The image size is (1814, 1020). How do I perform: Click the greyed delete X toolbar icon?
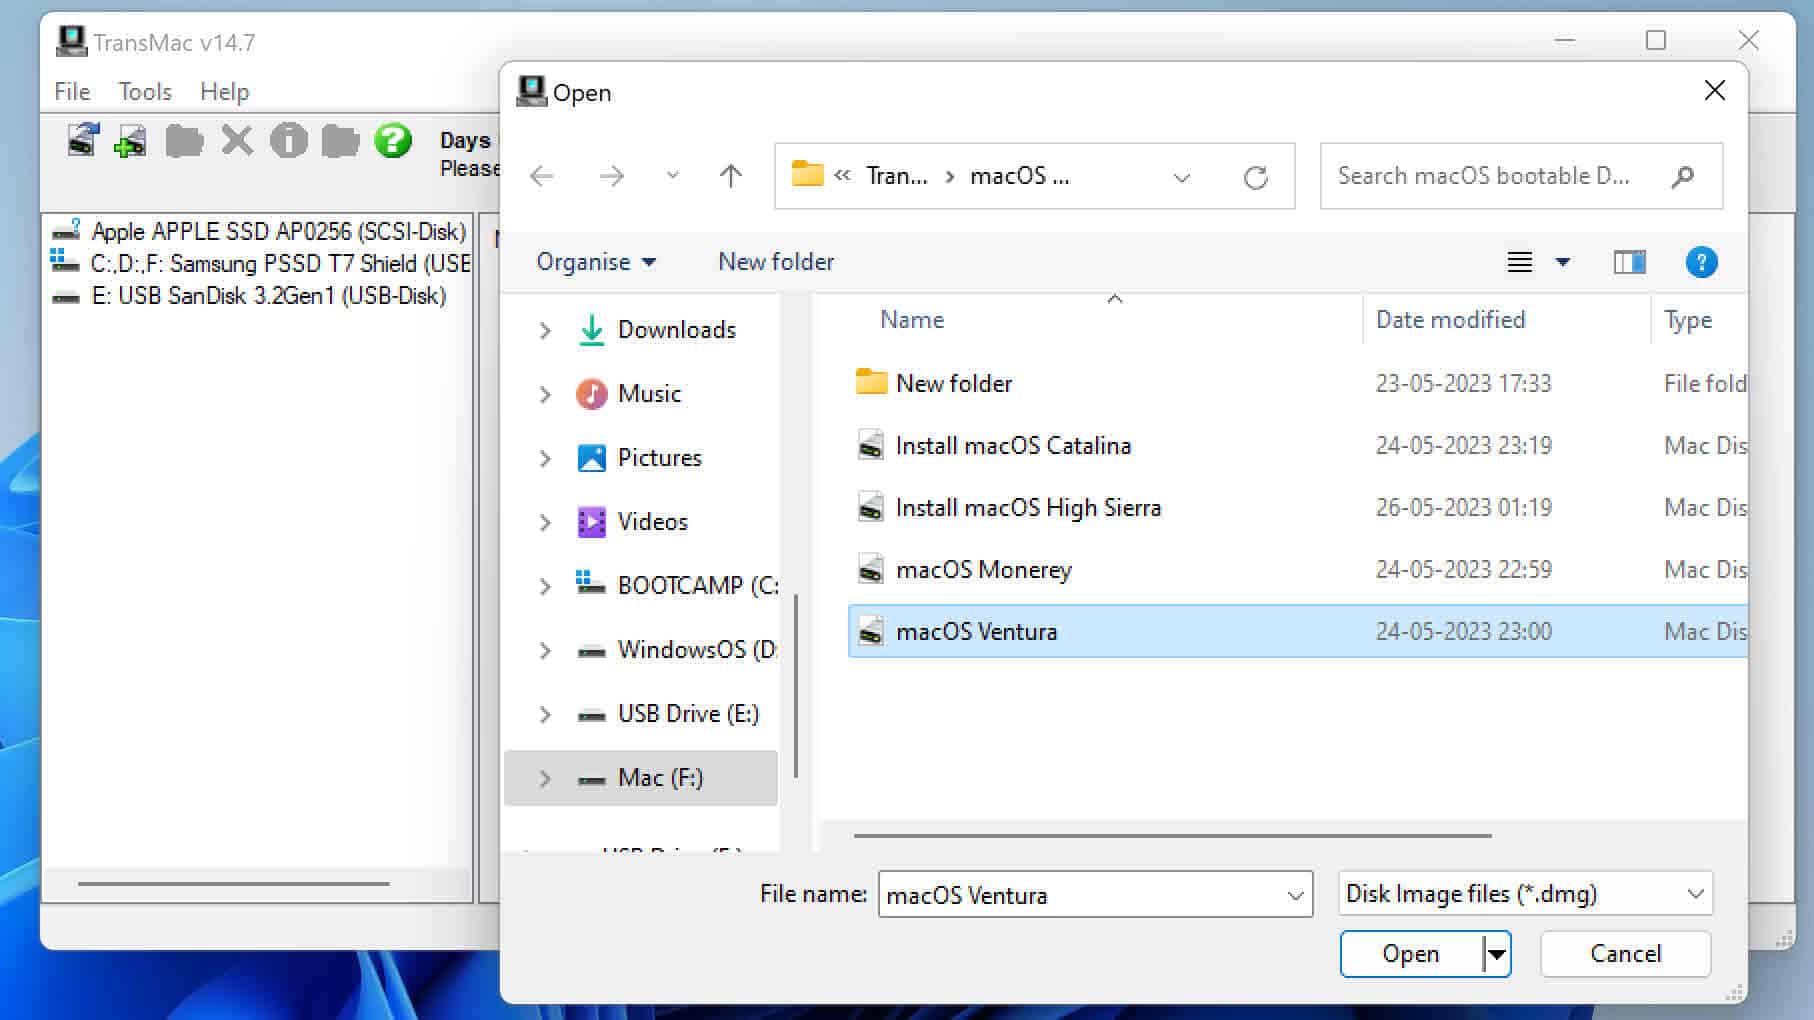(237, 141)
